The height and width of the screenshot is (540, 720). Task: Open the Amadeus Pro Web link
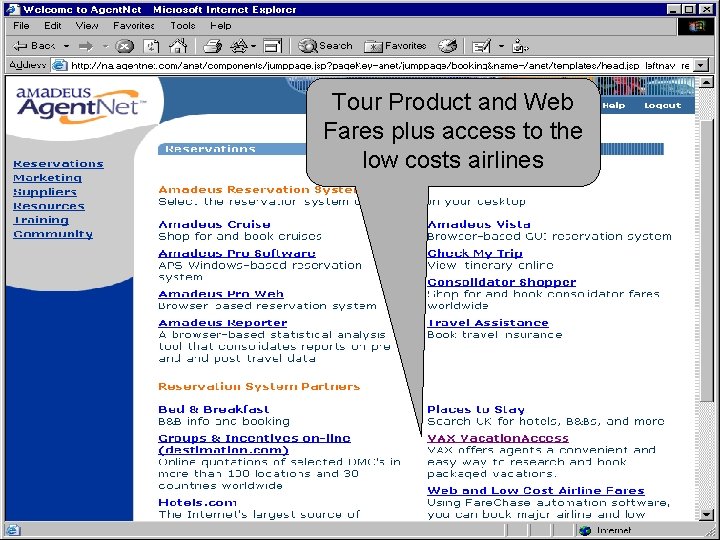[221, 294]
